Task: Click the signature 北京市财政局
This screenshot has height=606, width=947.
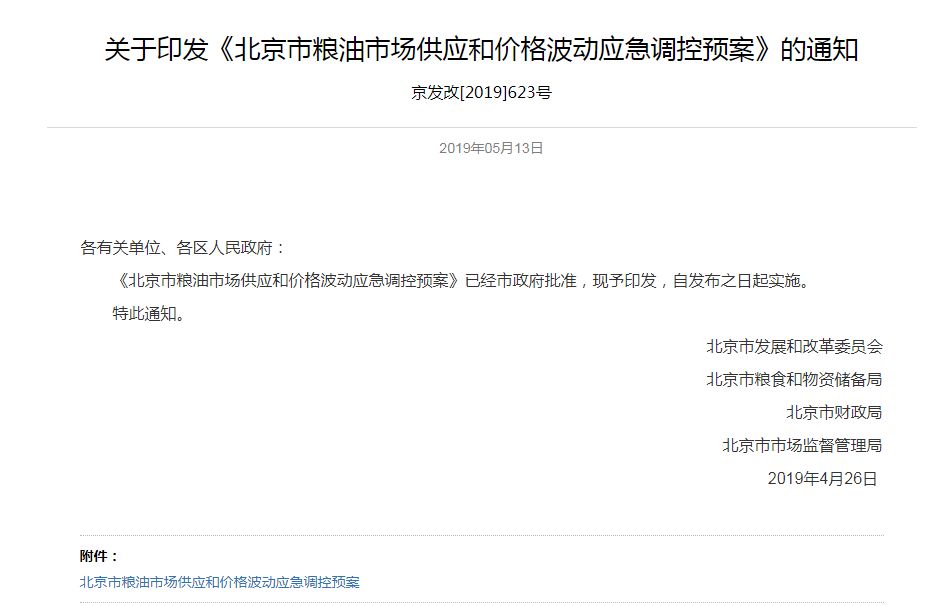Action: [x=834, y=413]
